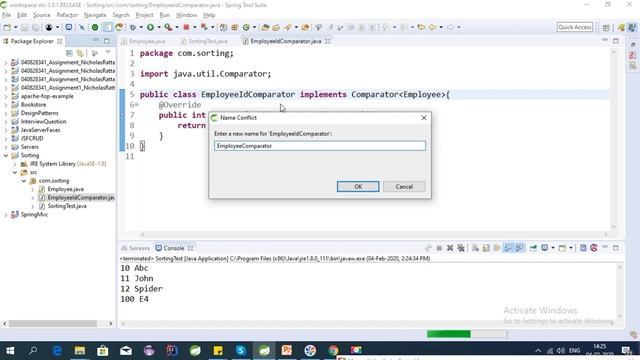Click the Package Explorer horizontal scrollbar
The height and width of the screenshot is (360, 640).
[x=53, y=323]
